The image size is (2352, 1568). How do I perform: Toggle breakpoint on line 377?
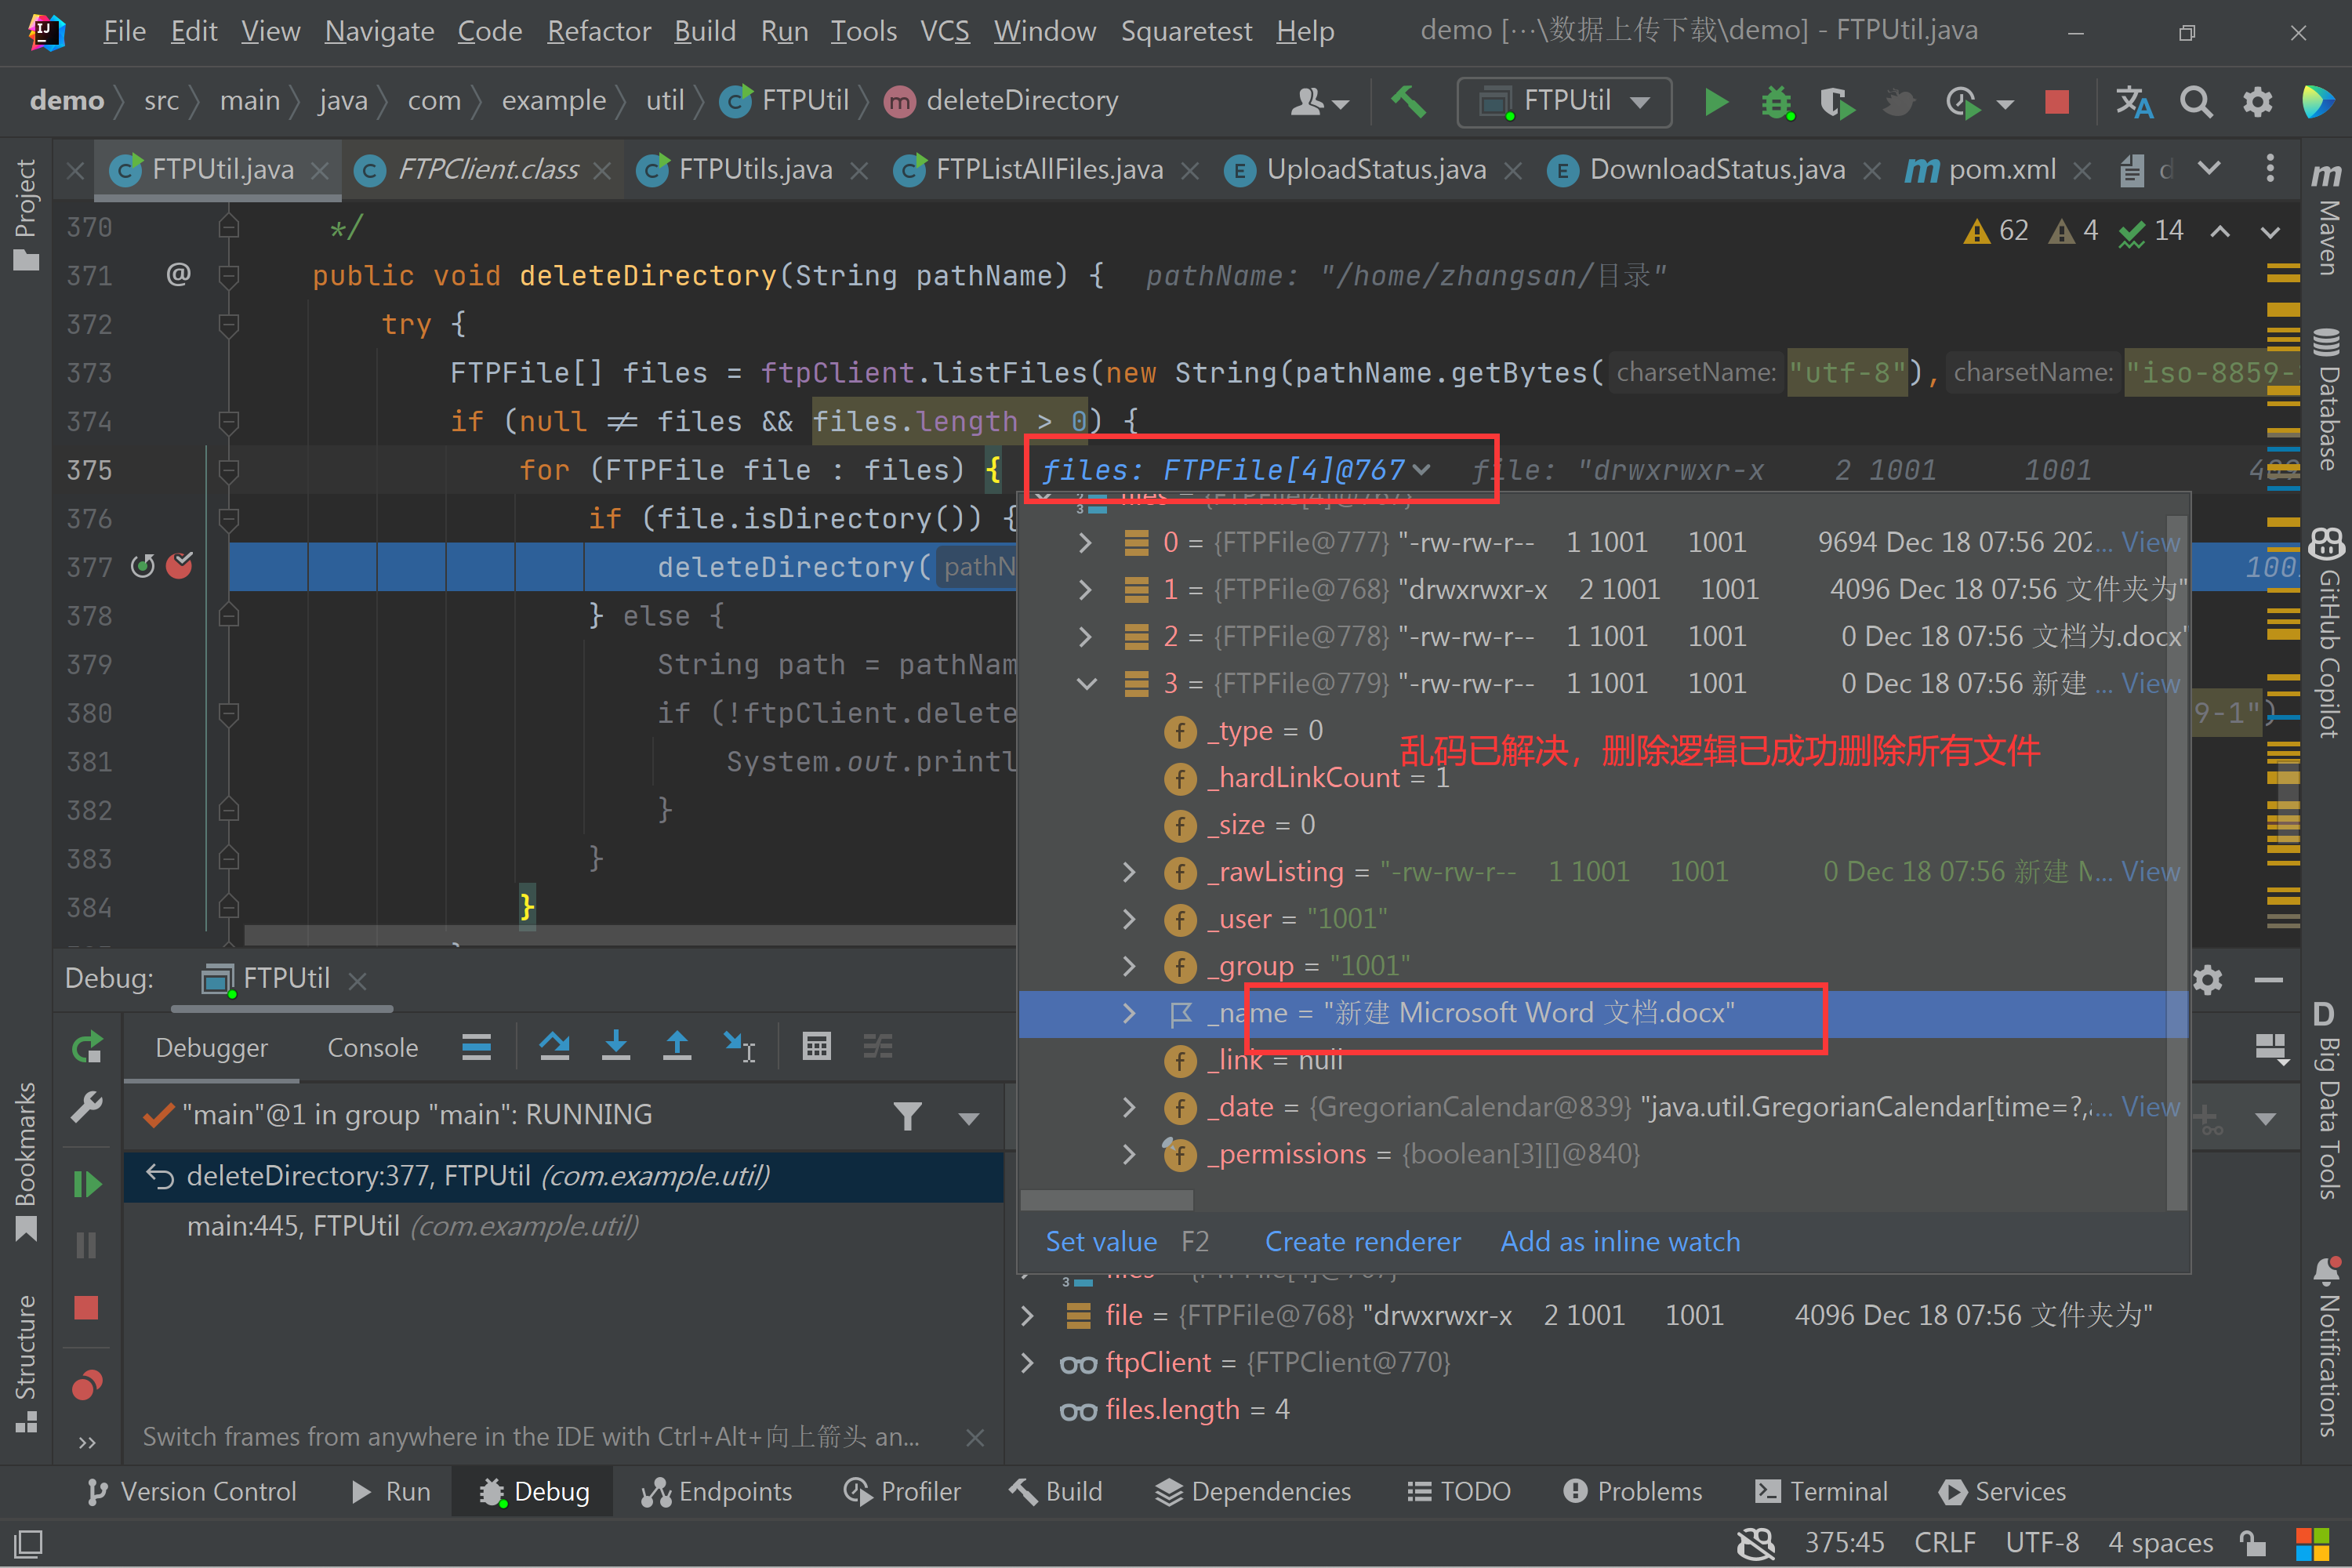[x=179, y=567]
